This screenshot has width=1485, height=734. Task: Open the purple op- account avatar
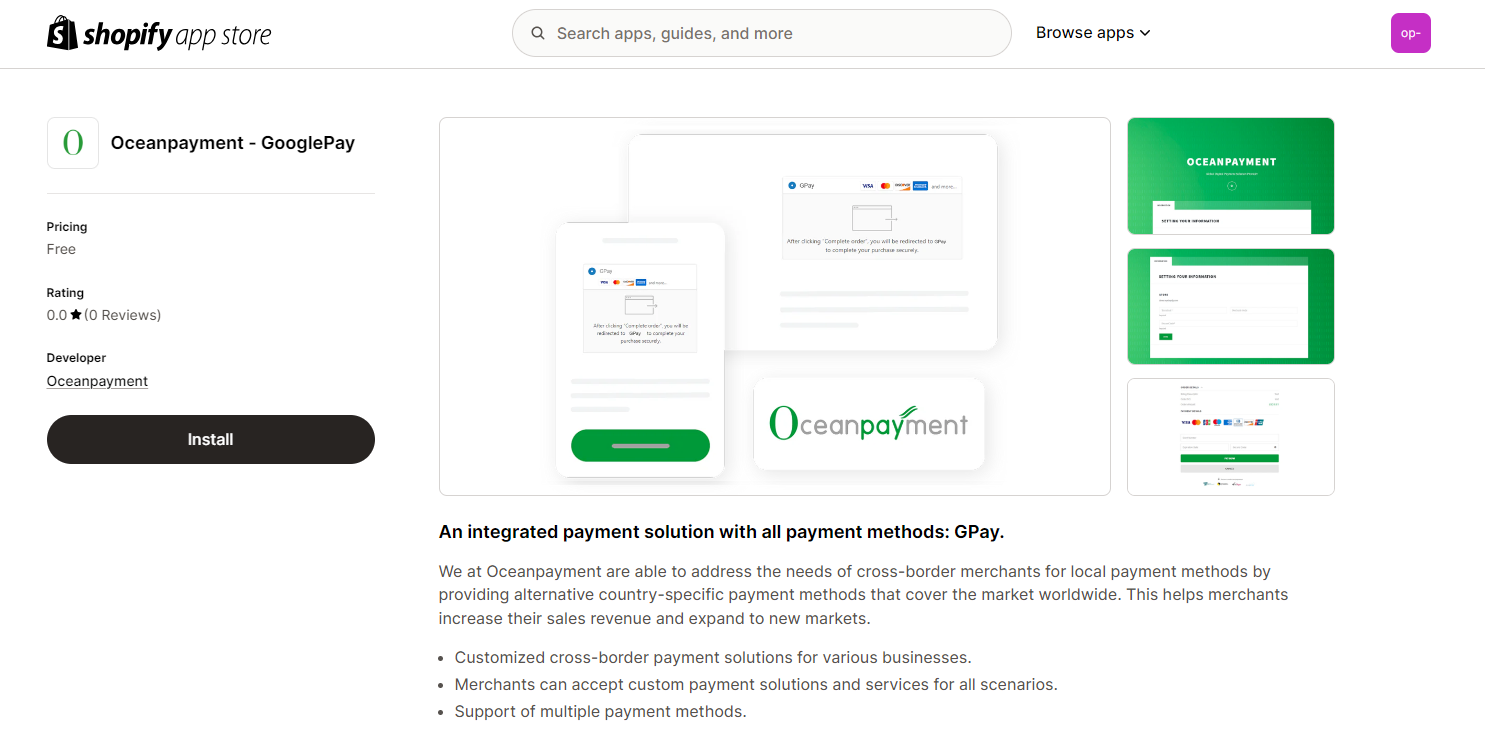click(x=1410, y=33)
